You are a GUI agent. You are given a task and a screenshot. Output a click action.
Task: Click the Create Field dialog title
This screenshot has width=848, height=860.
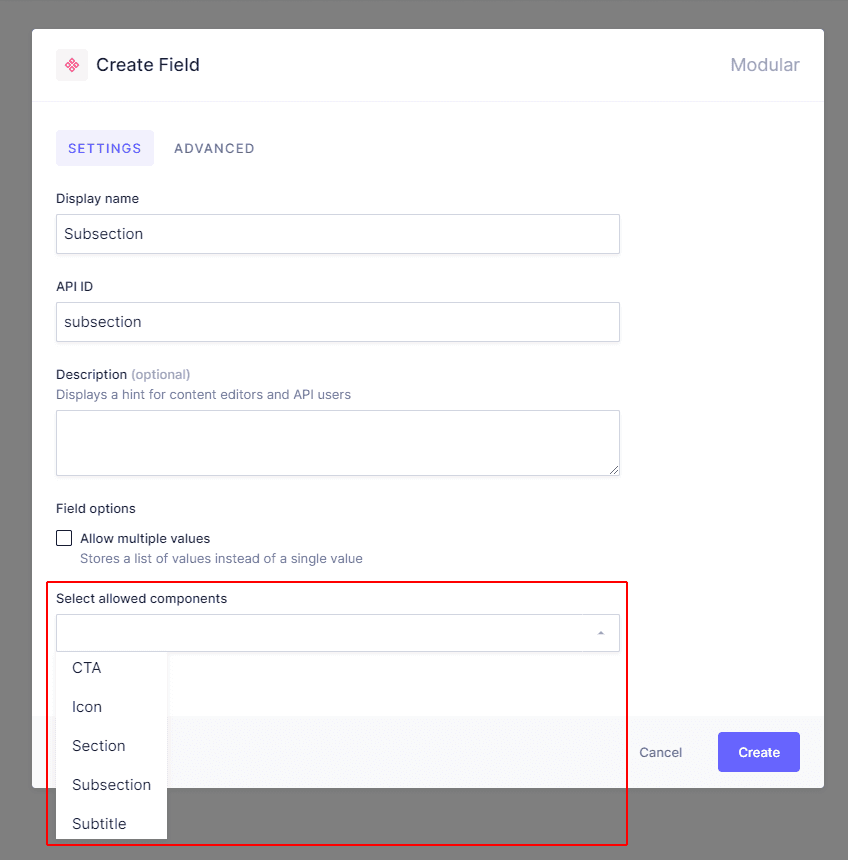pyautogui.click(x=148, y=65)
